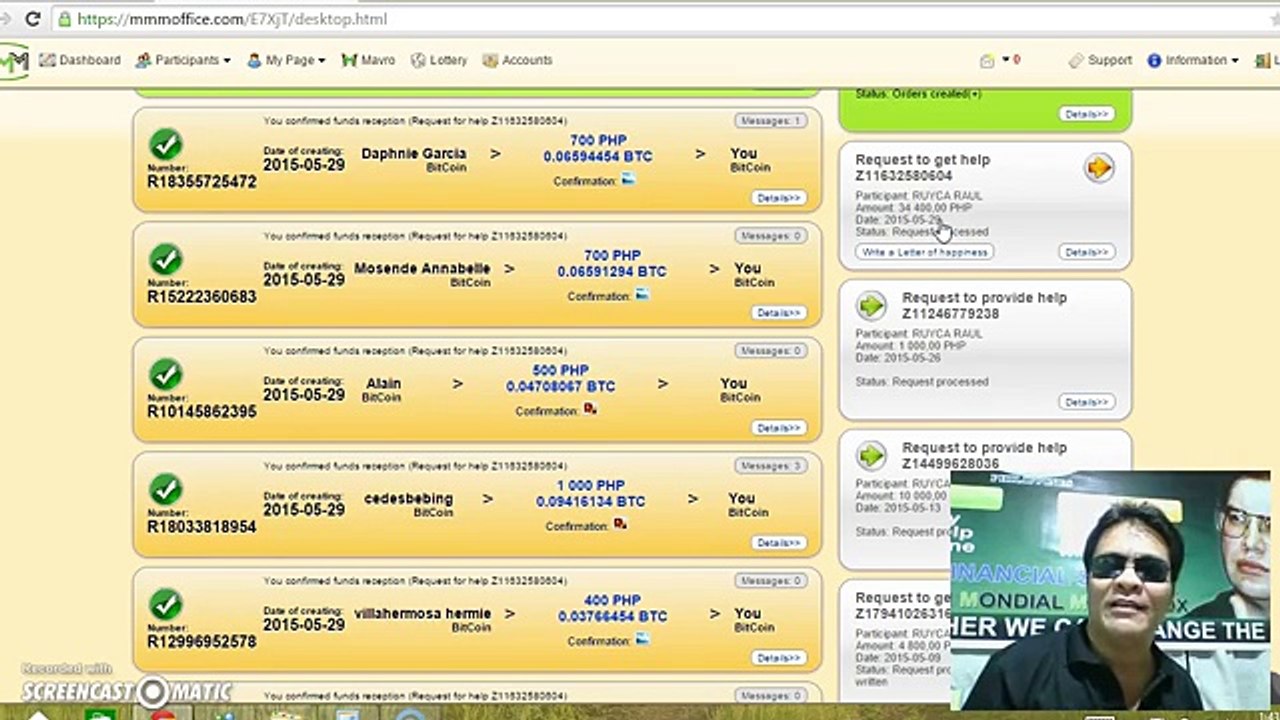
Task: View Details for request Z11246779238
Action: pyautogui.click(x=1086, y=402)
